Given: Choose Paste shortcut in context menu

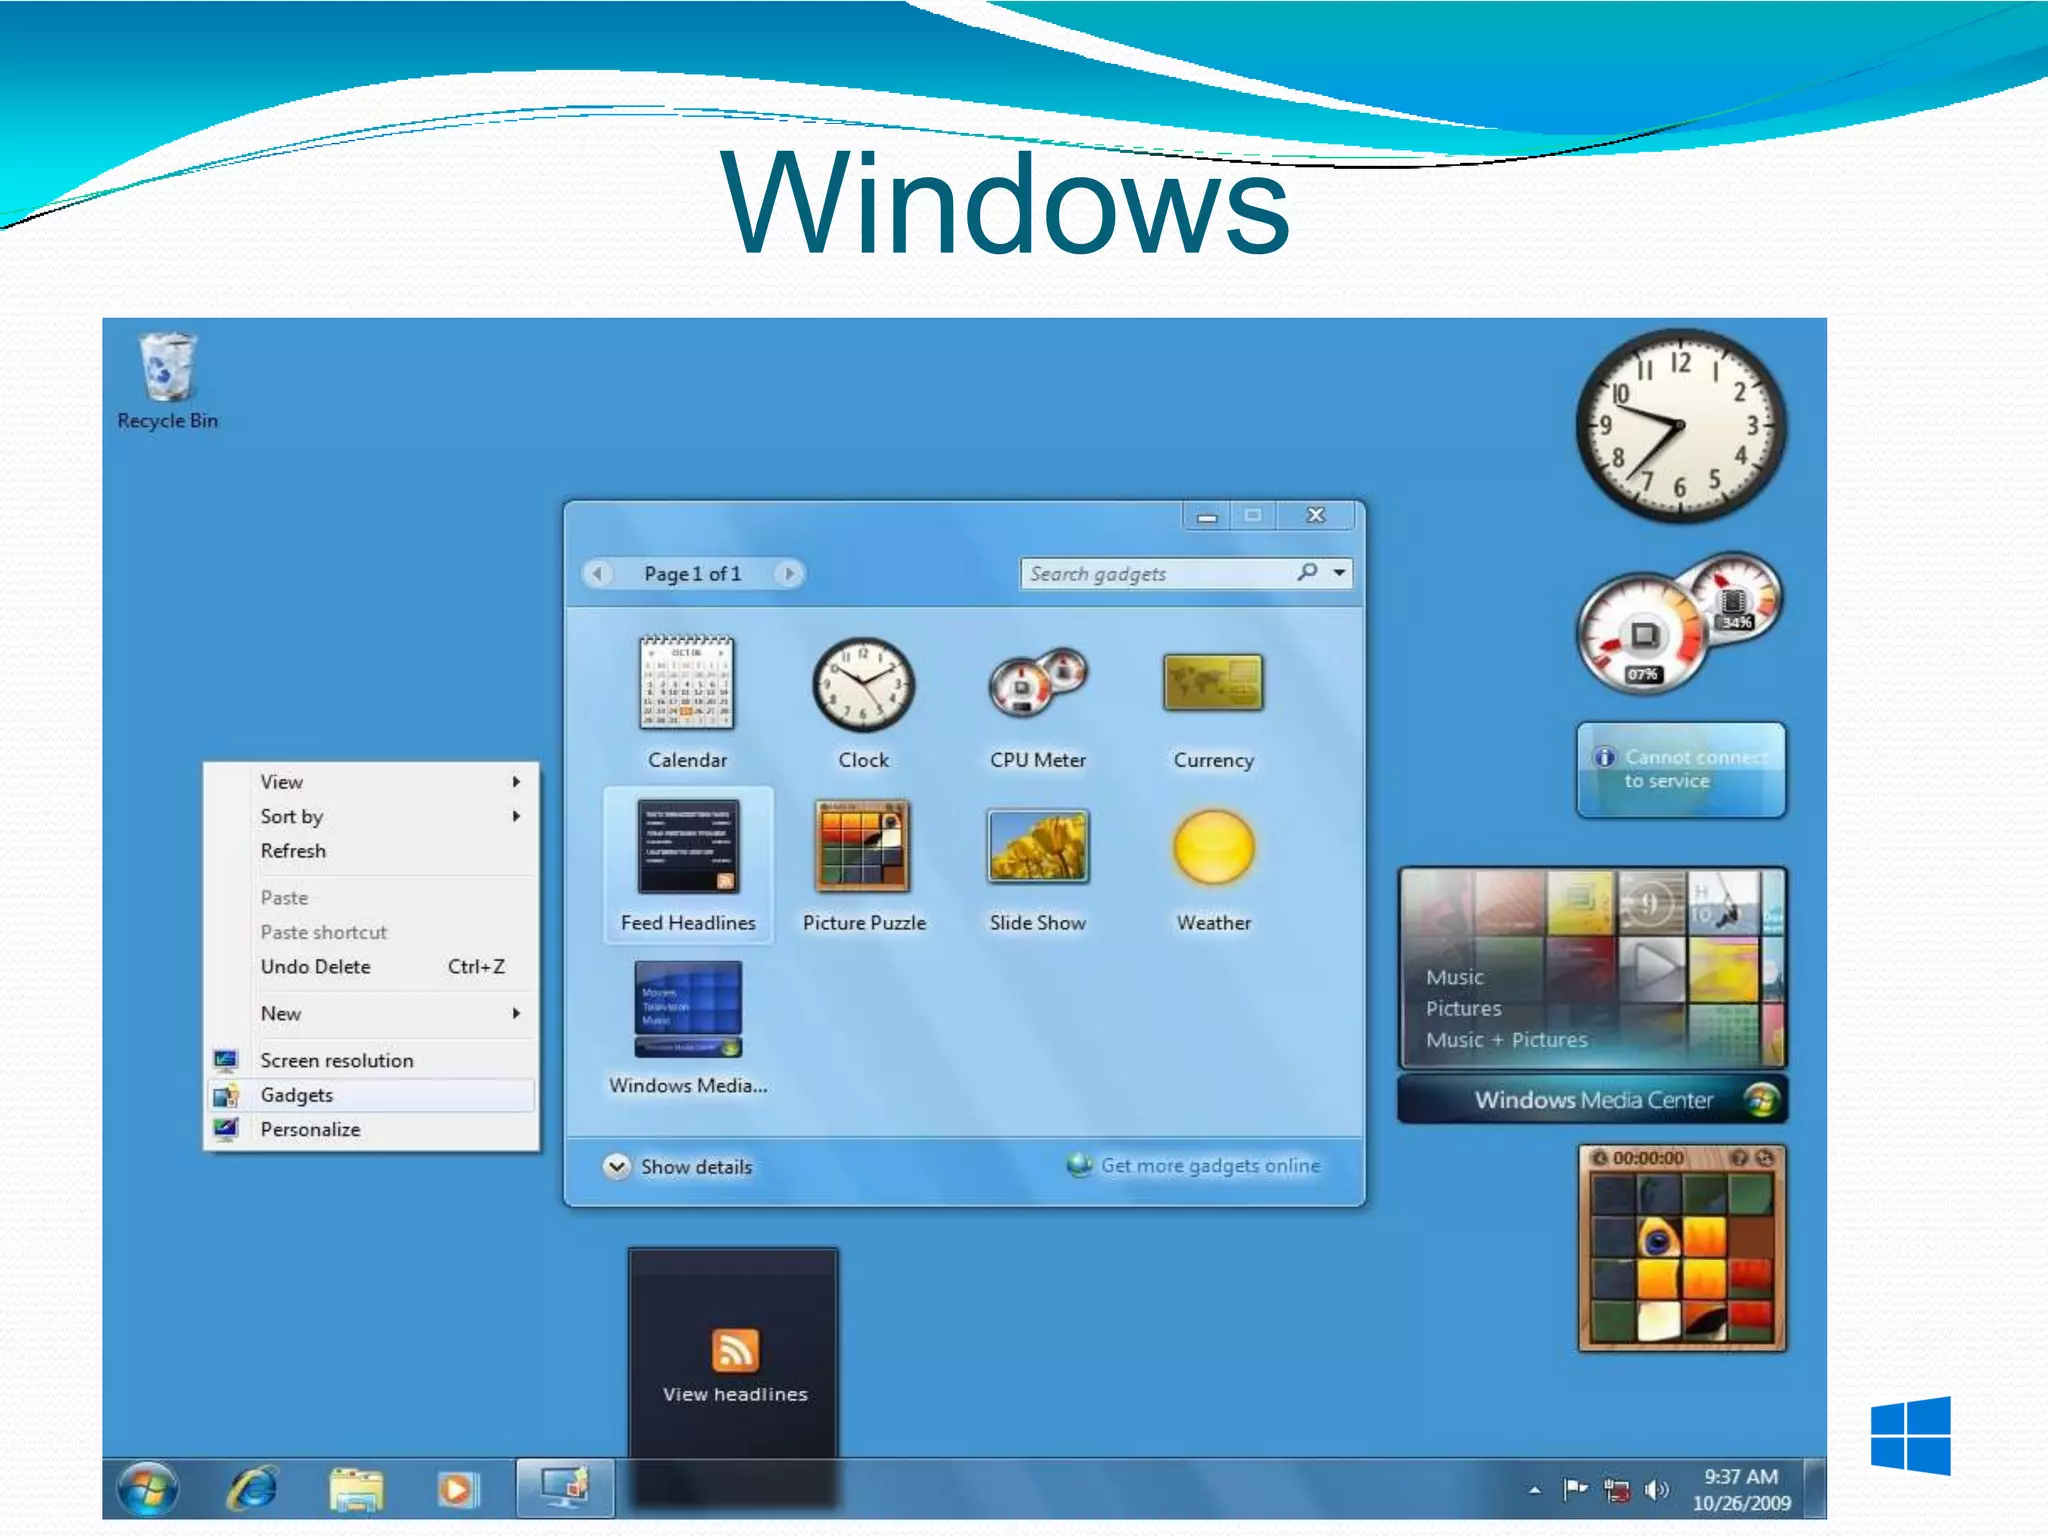Looking at the screenshot, I should pyautogui.click(x=370, y=932).
